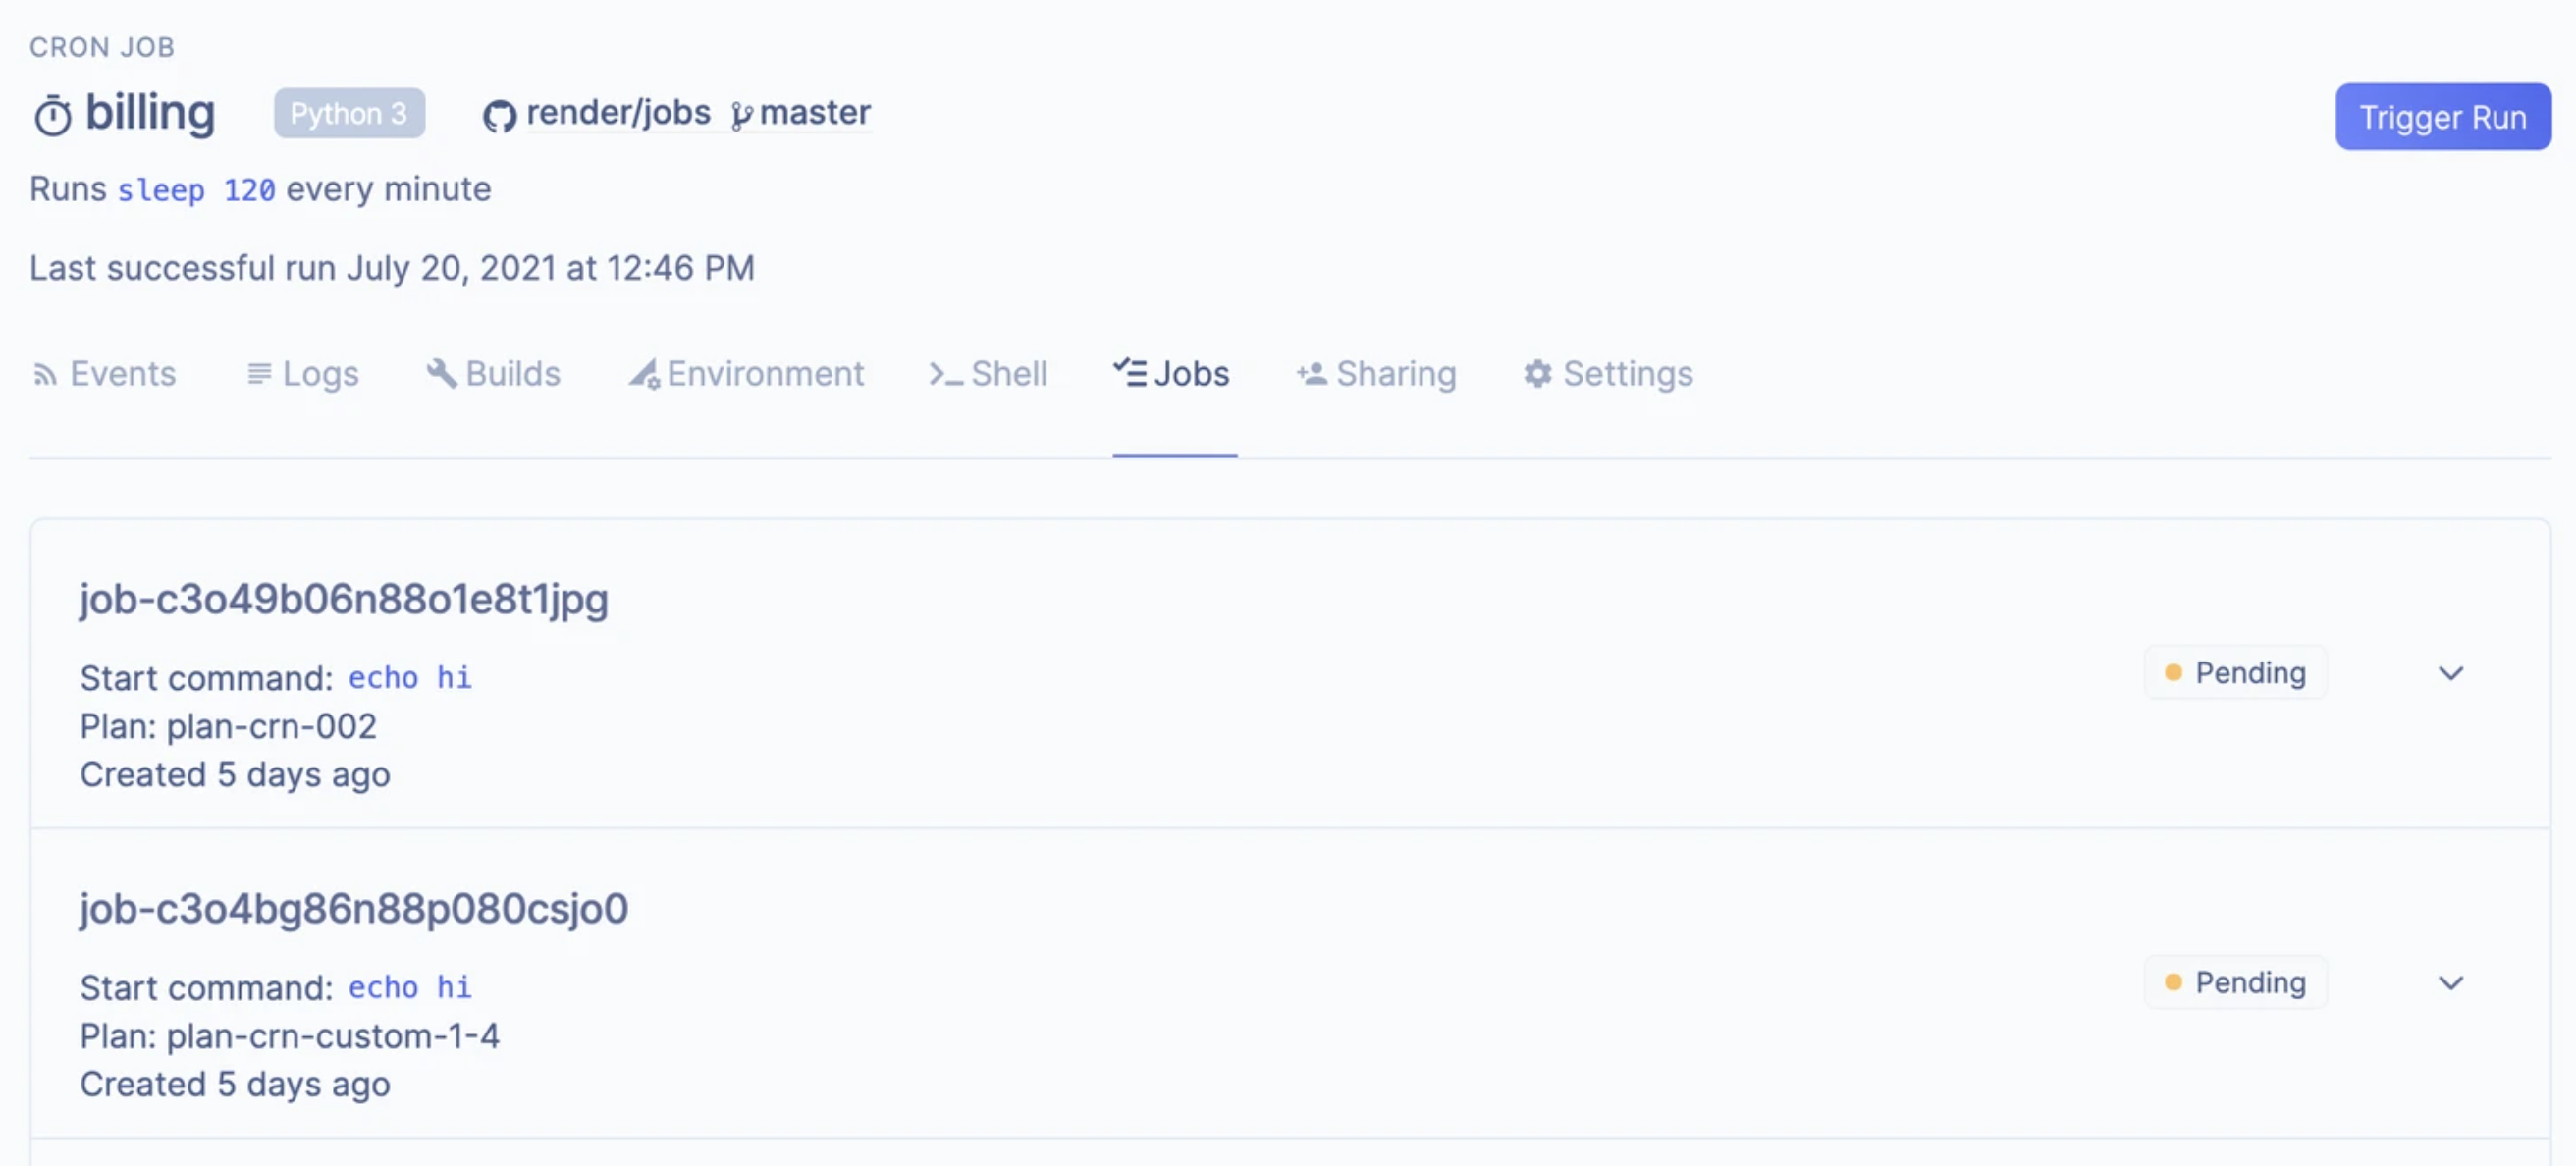The height and width of the screenshot is (1166, 2576).
Task: Click the Settings gear icon
Action: coord(1537,373)
